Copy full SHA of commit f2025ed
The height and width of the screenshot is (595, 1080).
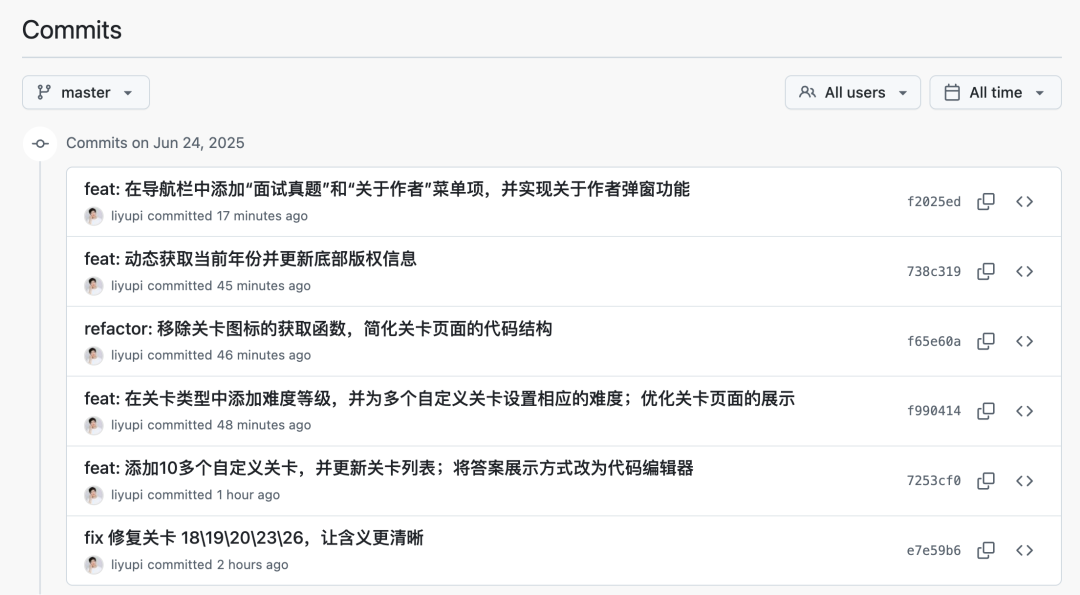pos(986,201)
